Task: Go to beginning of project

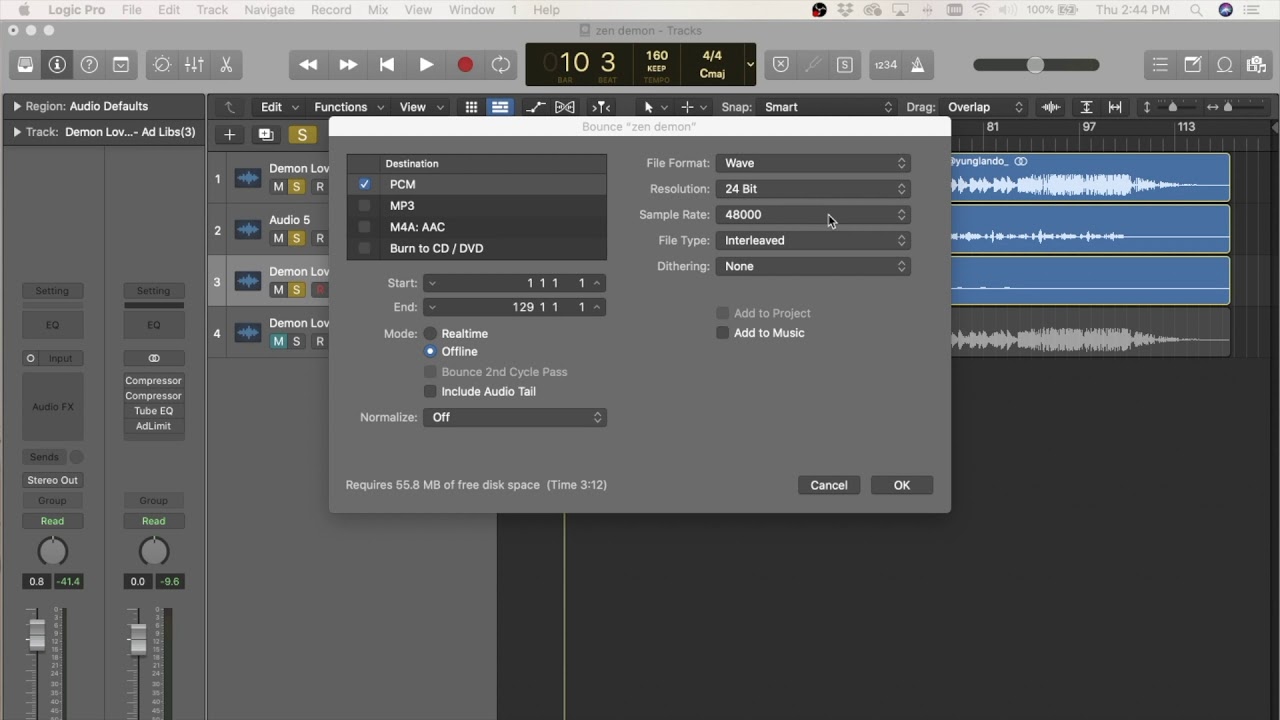Action: pos(387,65)
